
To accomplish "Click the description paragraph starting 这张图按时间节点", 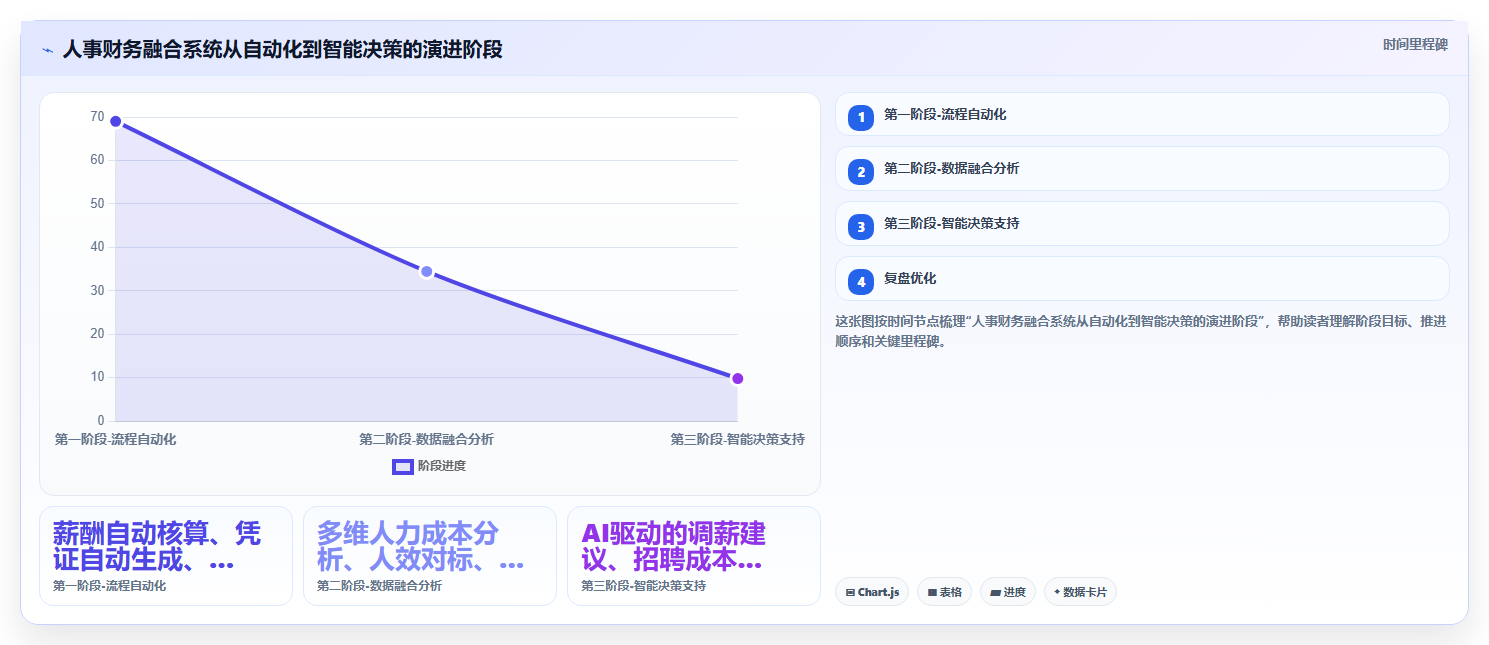I will 1141,331.
